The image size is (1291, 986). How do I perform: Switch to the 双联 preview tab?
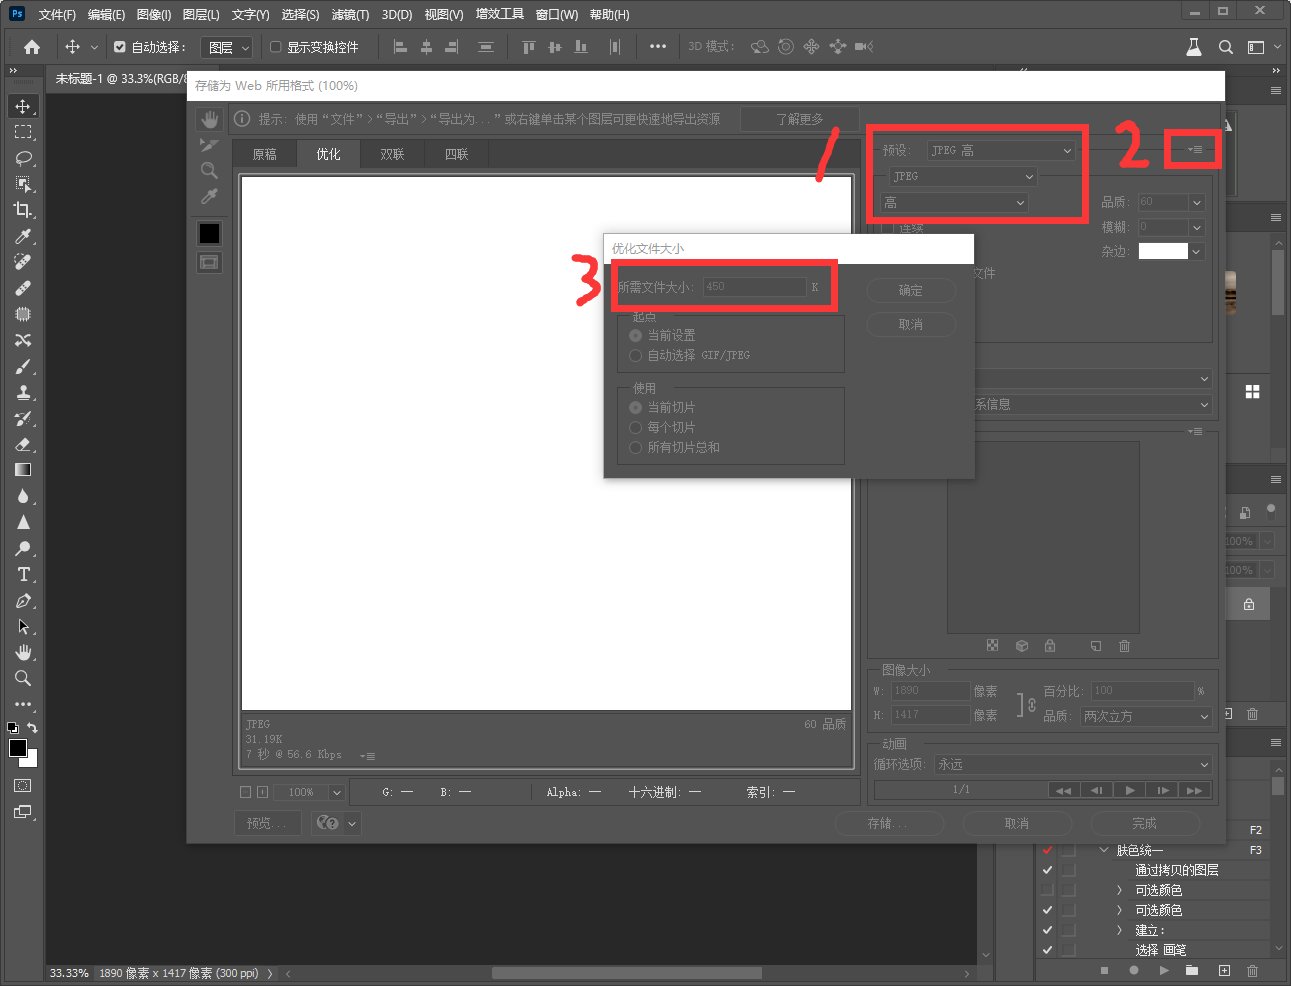coord(392,154)
